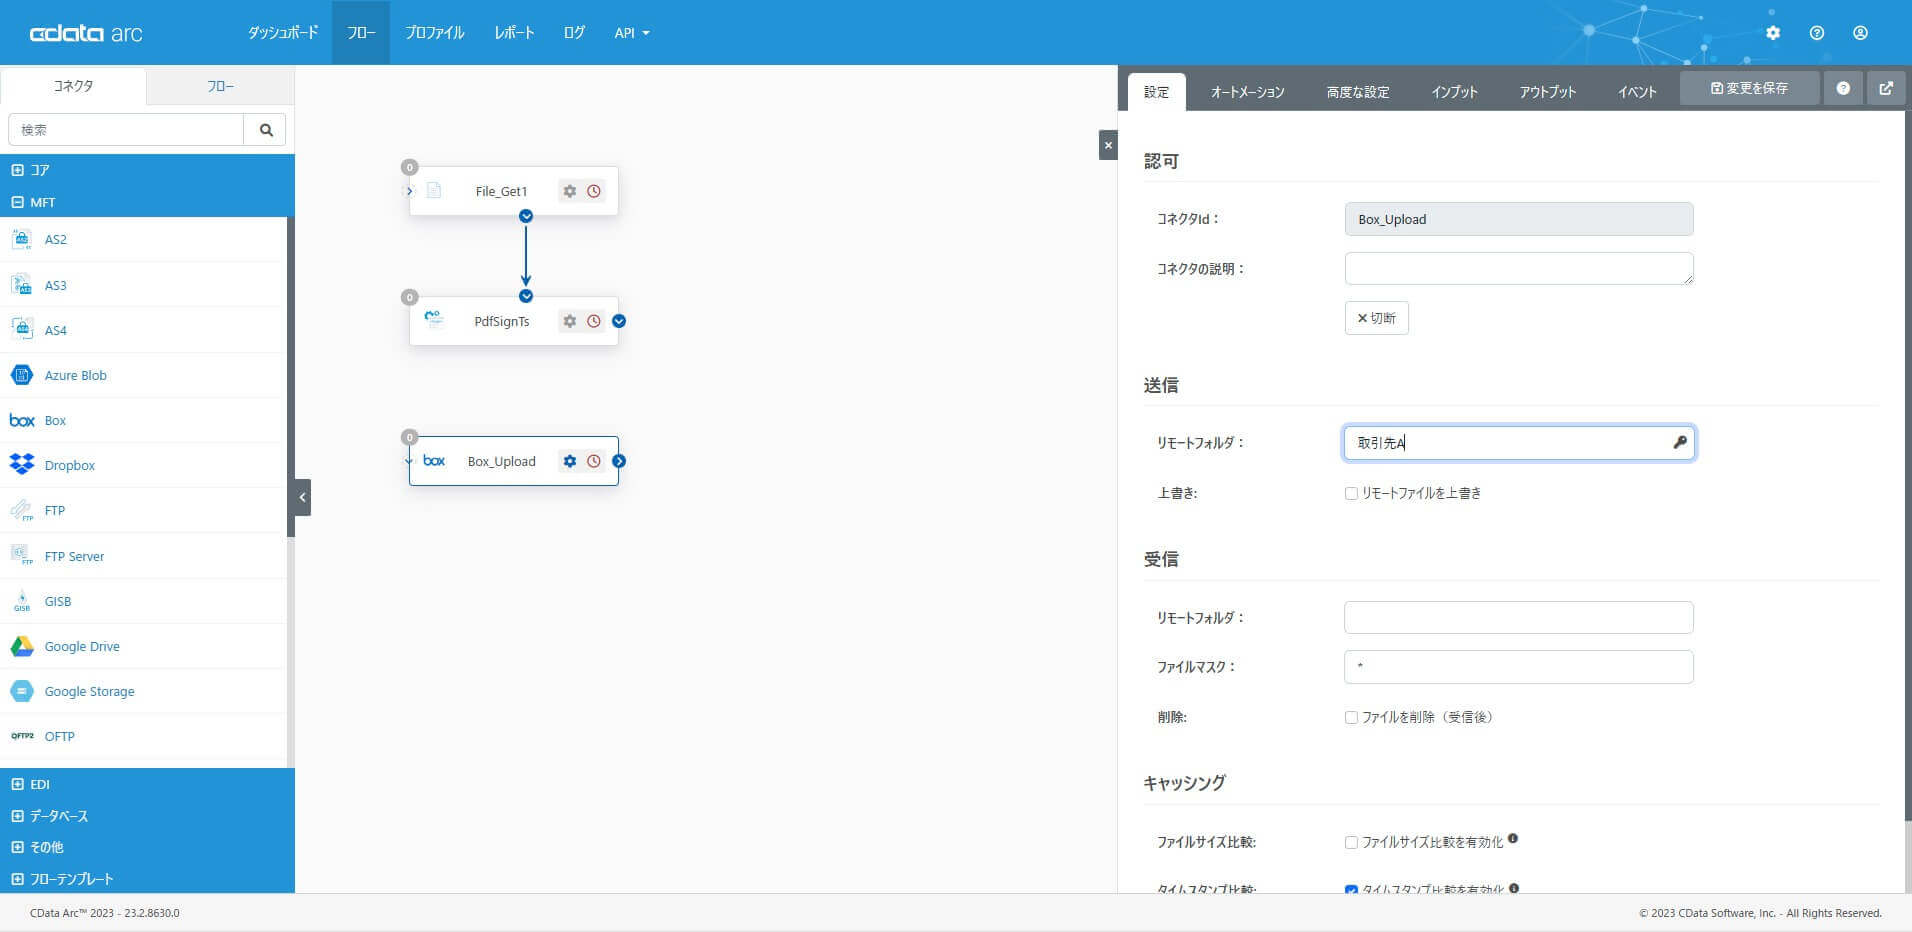Image resolution: width=1912 pixels, height=932 pixels.
Task: Pop out the settings panel externally
Action: [x=1886, y=88]
